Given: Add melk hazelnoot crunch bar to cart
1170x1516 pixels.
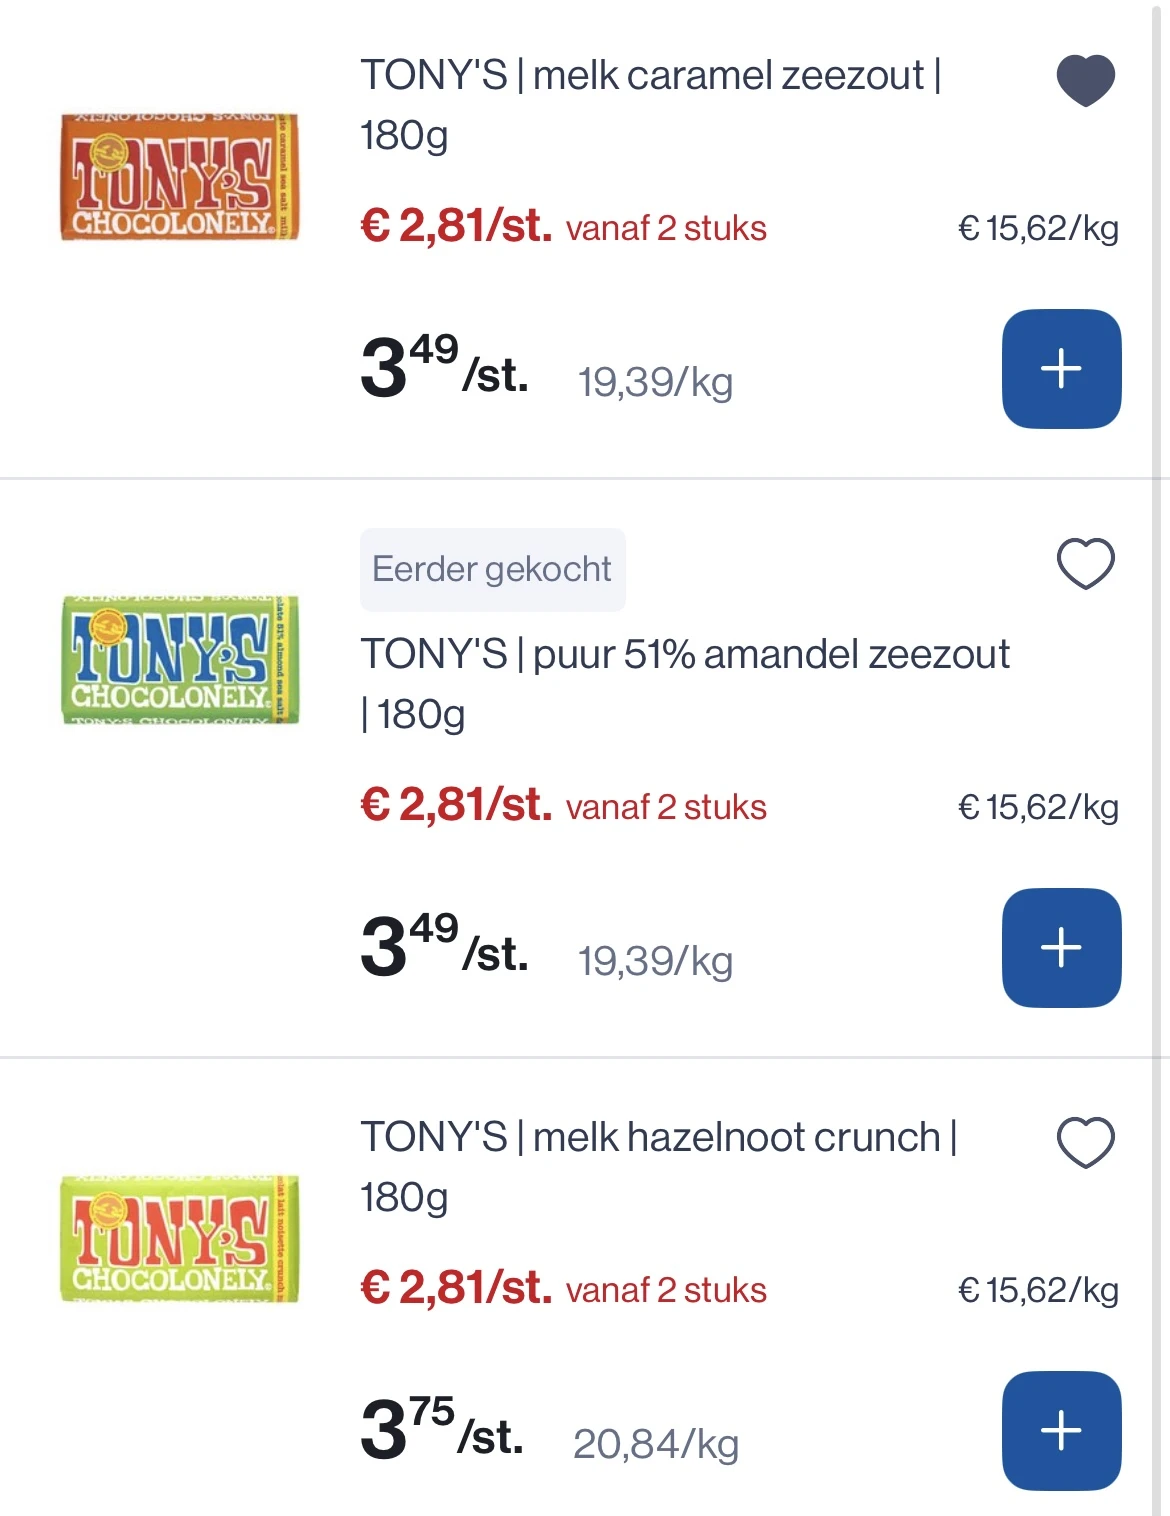Looking at the screenshot, I should [x=1061, y=1431].
